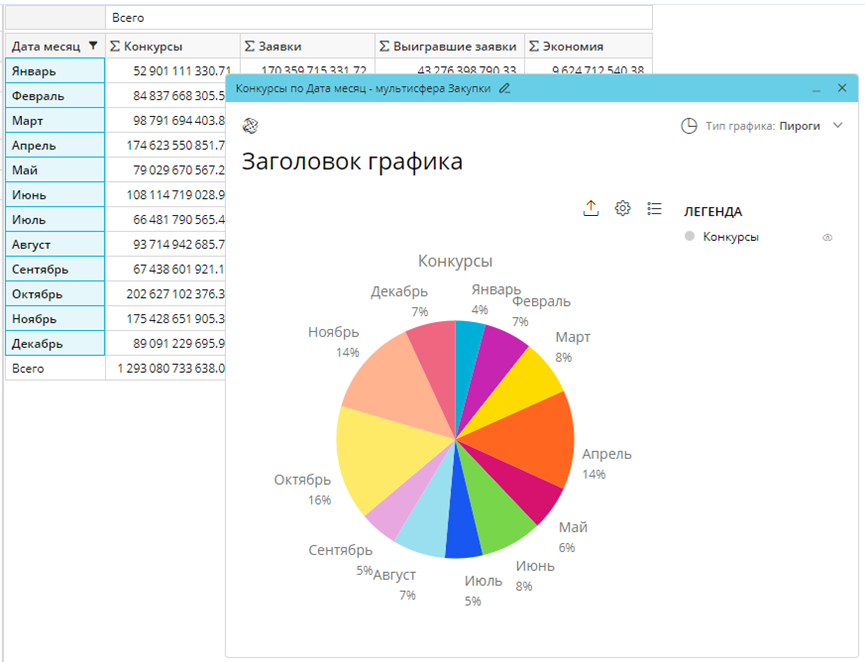
Task: Click the filter icon in Дата месяц header
Action: (x=93, y=46)
